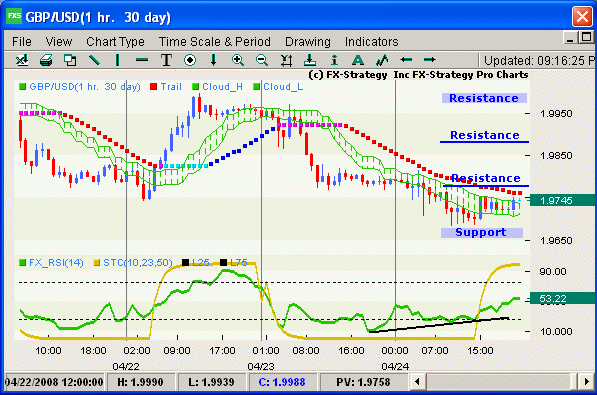Click the FXS logo in title bar
The height and width of the screenshot is (395, 597).
click(x=14, y=16)
